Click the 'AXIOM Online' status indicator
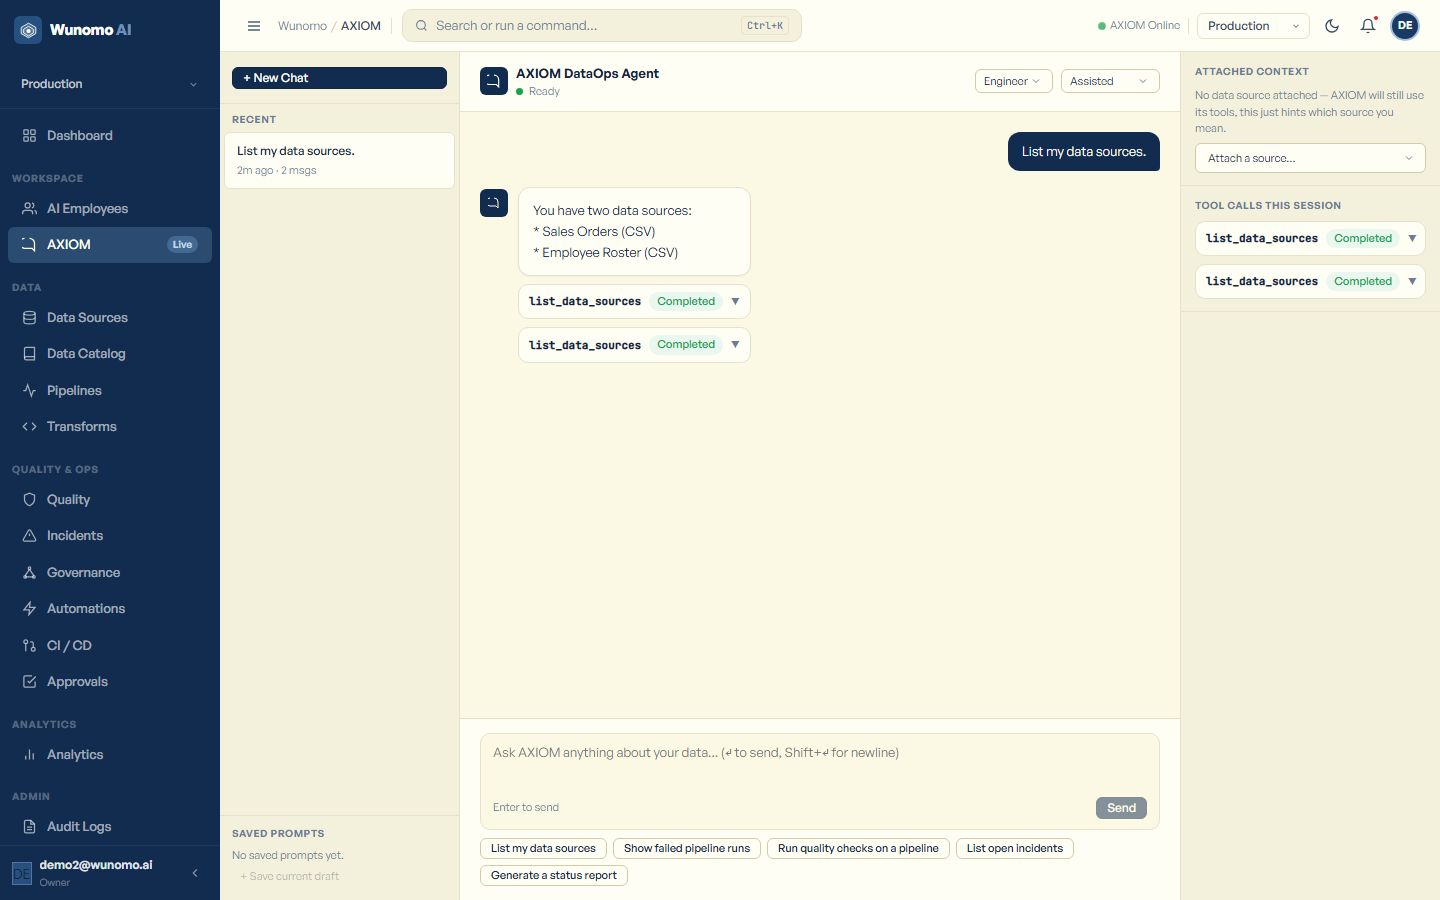This screenshot has width=1440, height=900. tap(1139, 26)
